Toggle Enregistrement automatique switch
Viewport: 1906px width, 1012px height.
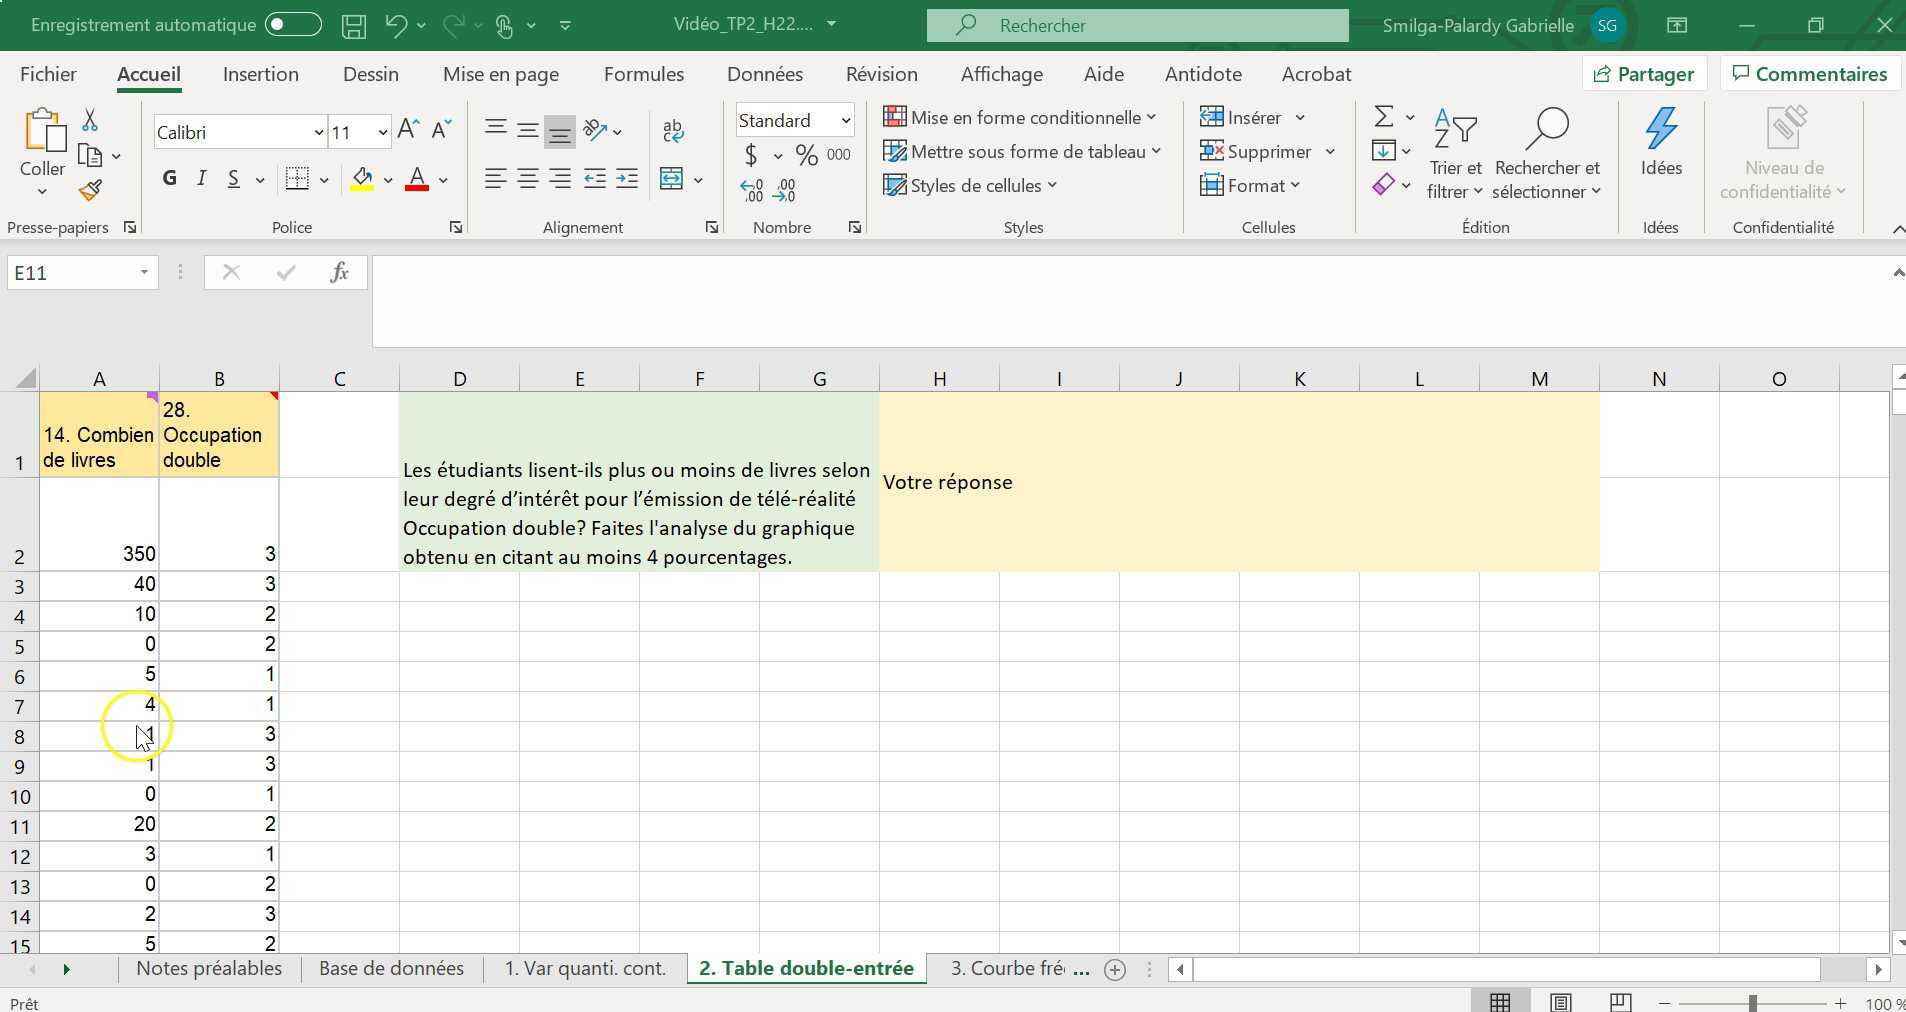(x=293, y=25)
